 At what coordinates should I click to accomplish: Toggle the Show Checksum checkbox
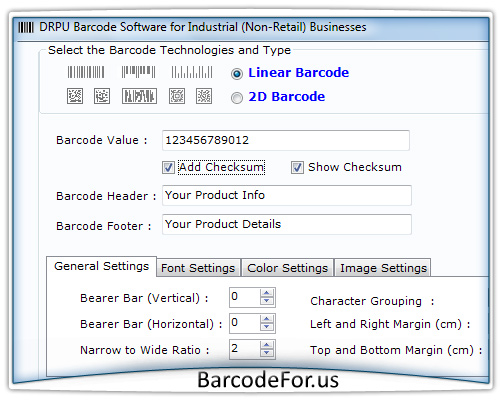point(297,167)
